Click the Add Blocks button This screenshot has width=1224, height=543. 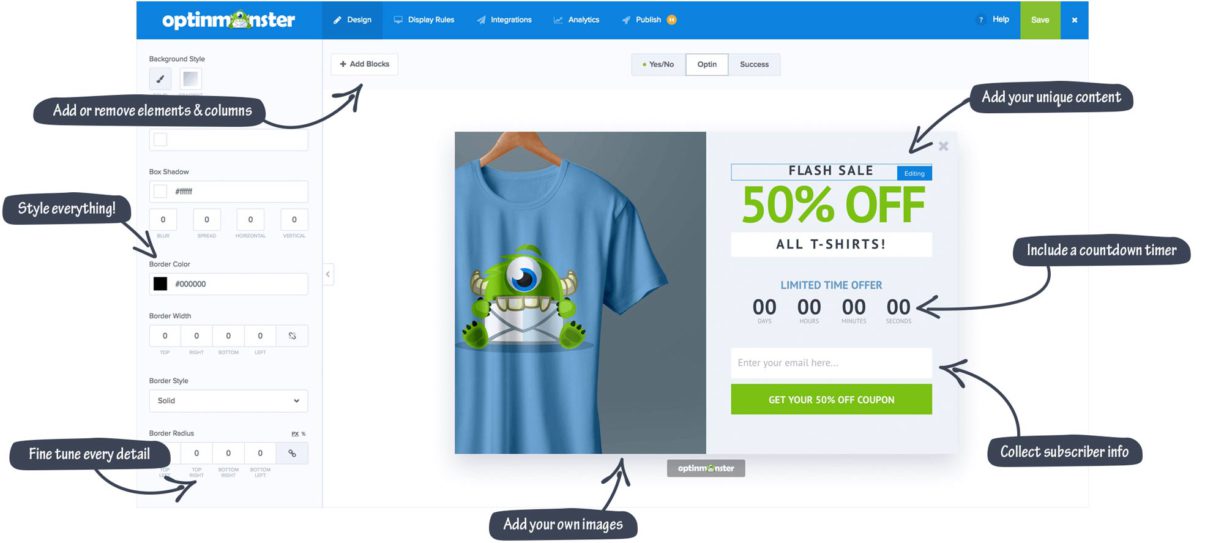coord(364,64)
